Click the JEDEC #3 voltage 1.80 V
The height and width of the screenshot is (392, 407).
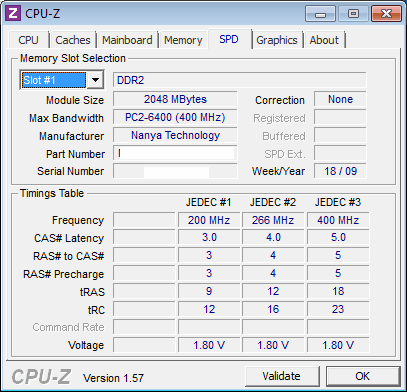pos(338,345)
